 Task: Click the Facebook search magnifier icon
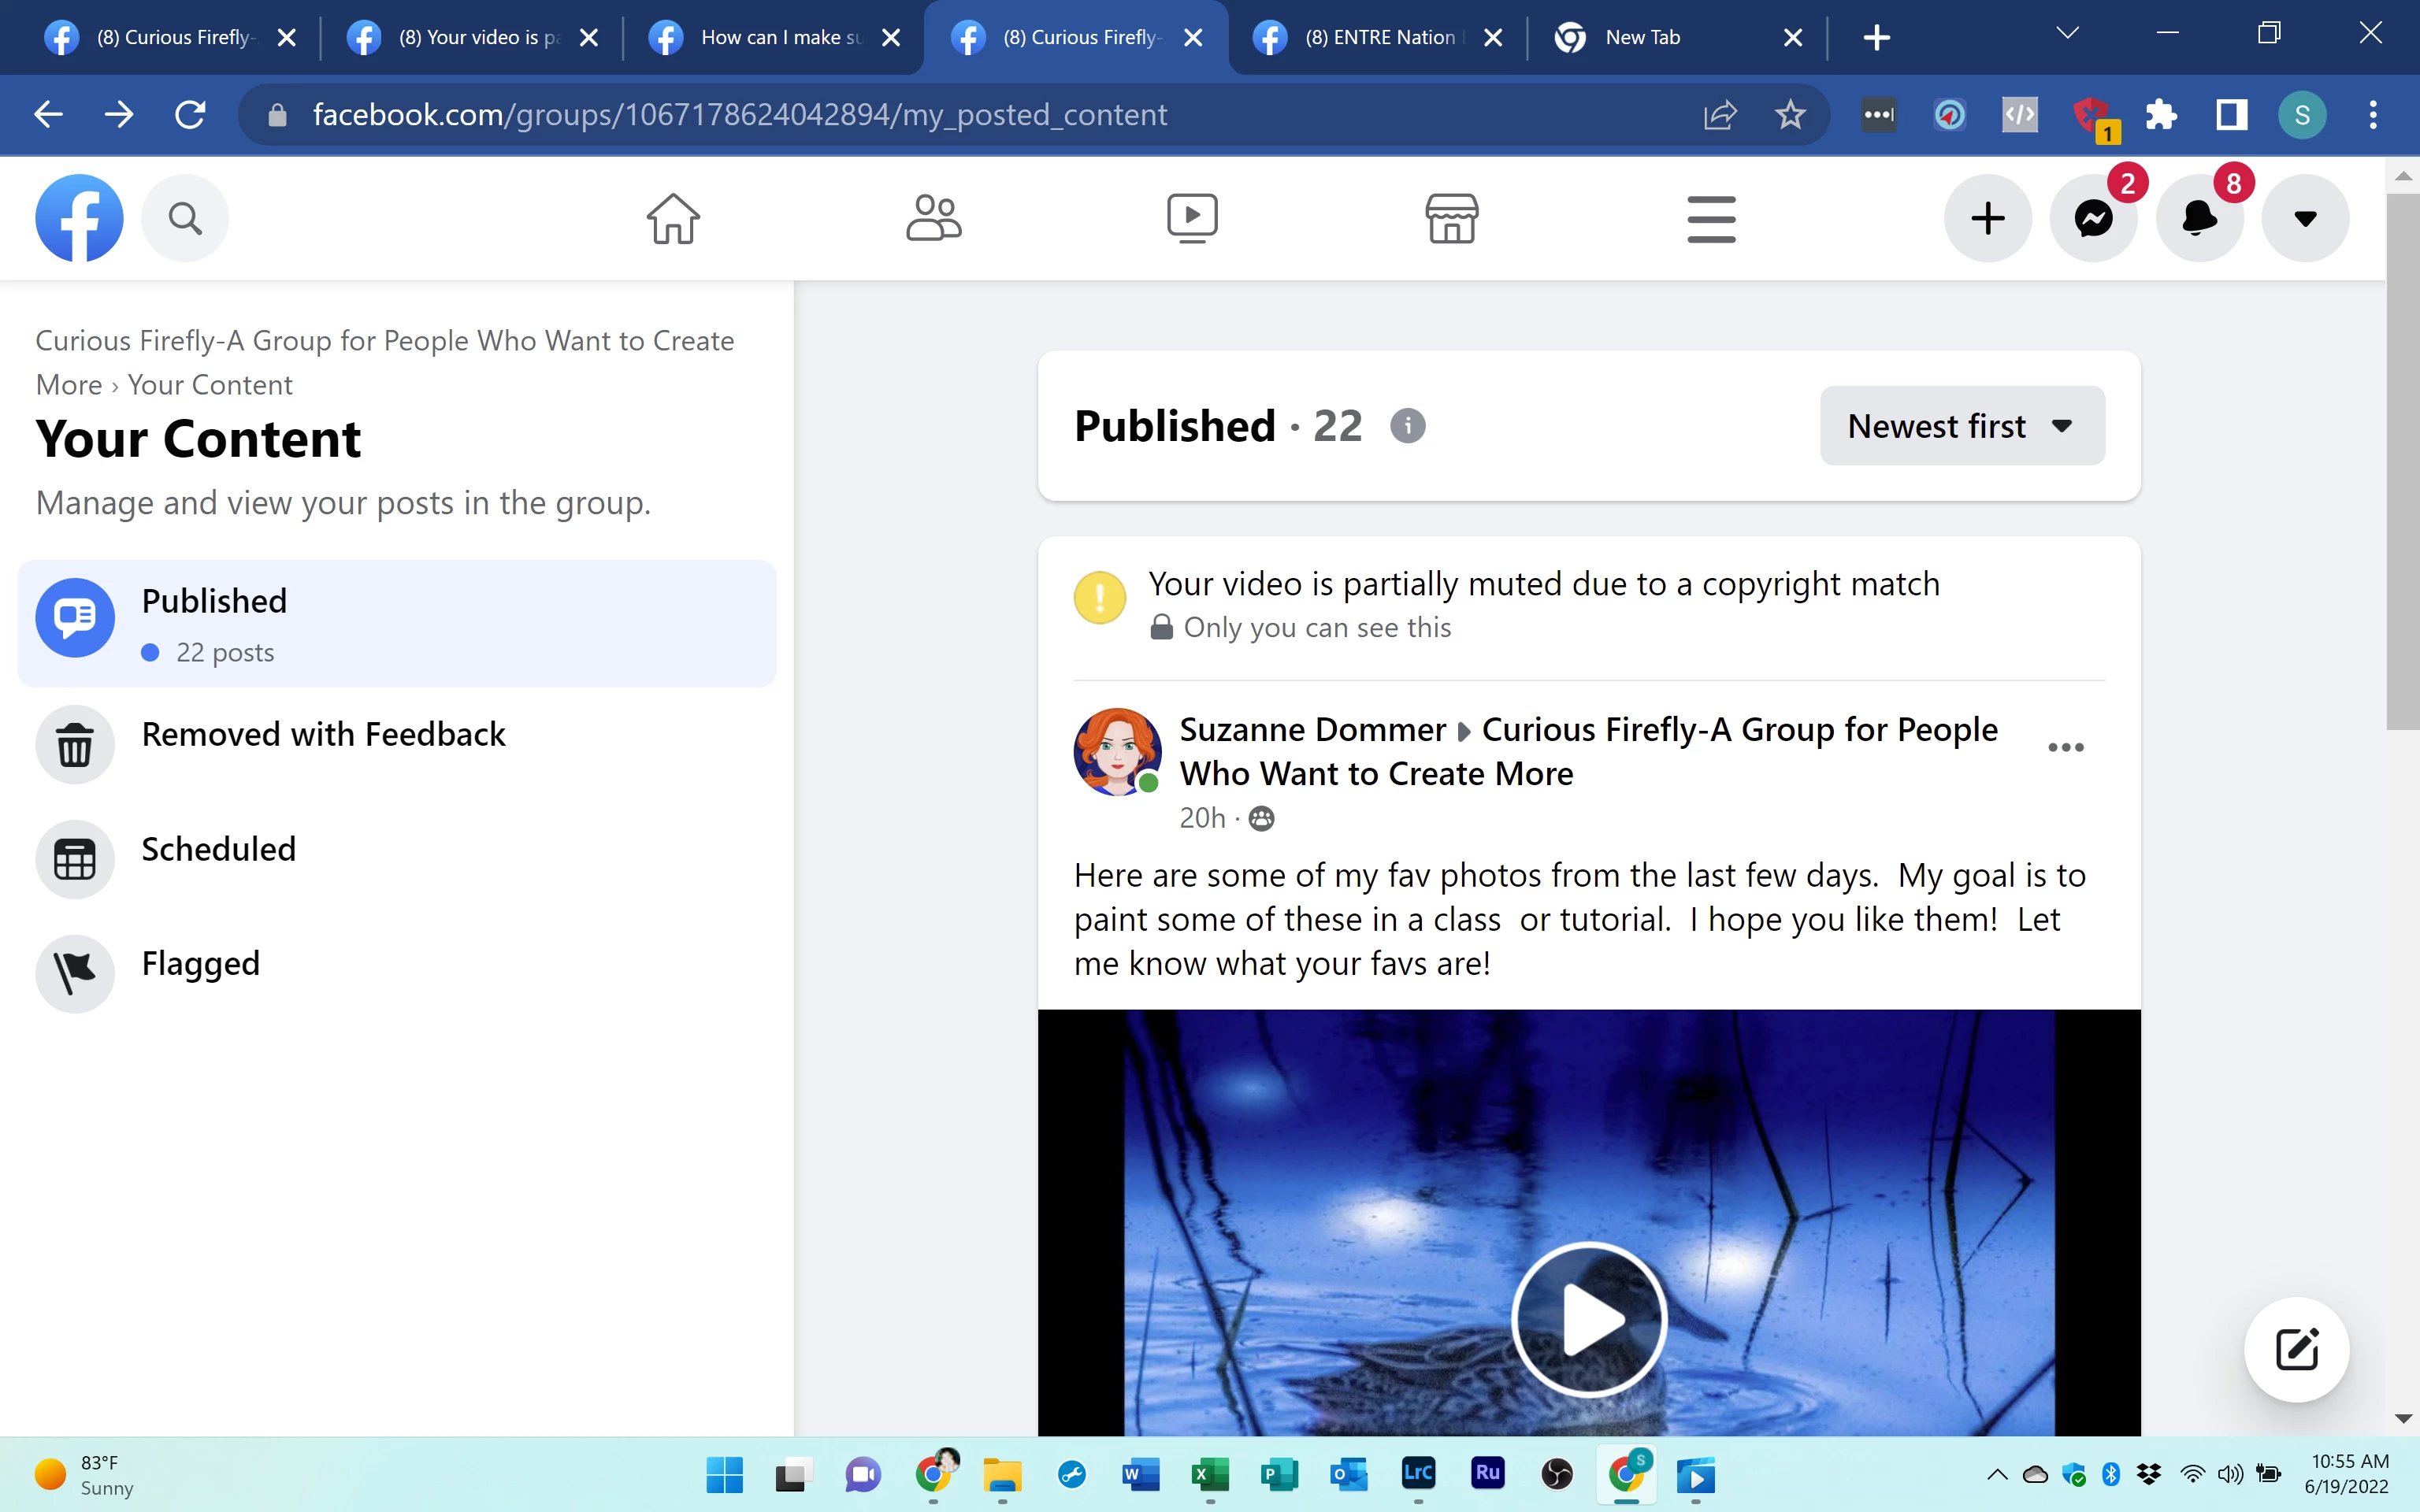click(x=185, y=218)
